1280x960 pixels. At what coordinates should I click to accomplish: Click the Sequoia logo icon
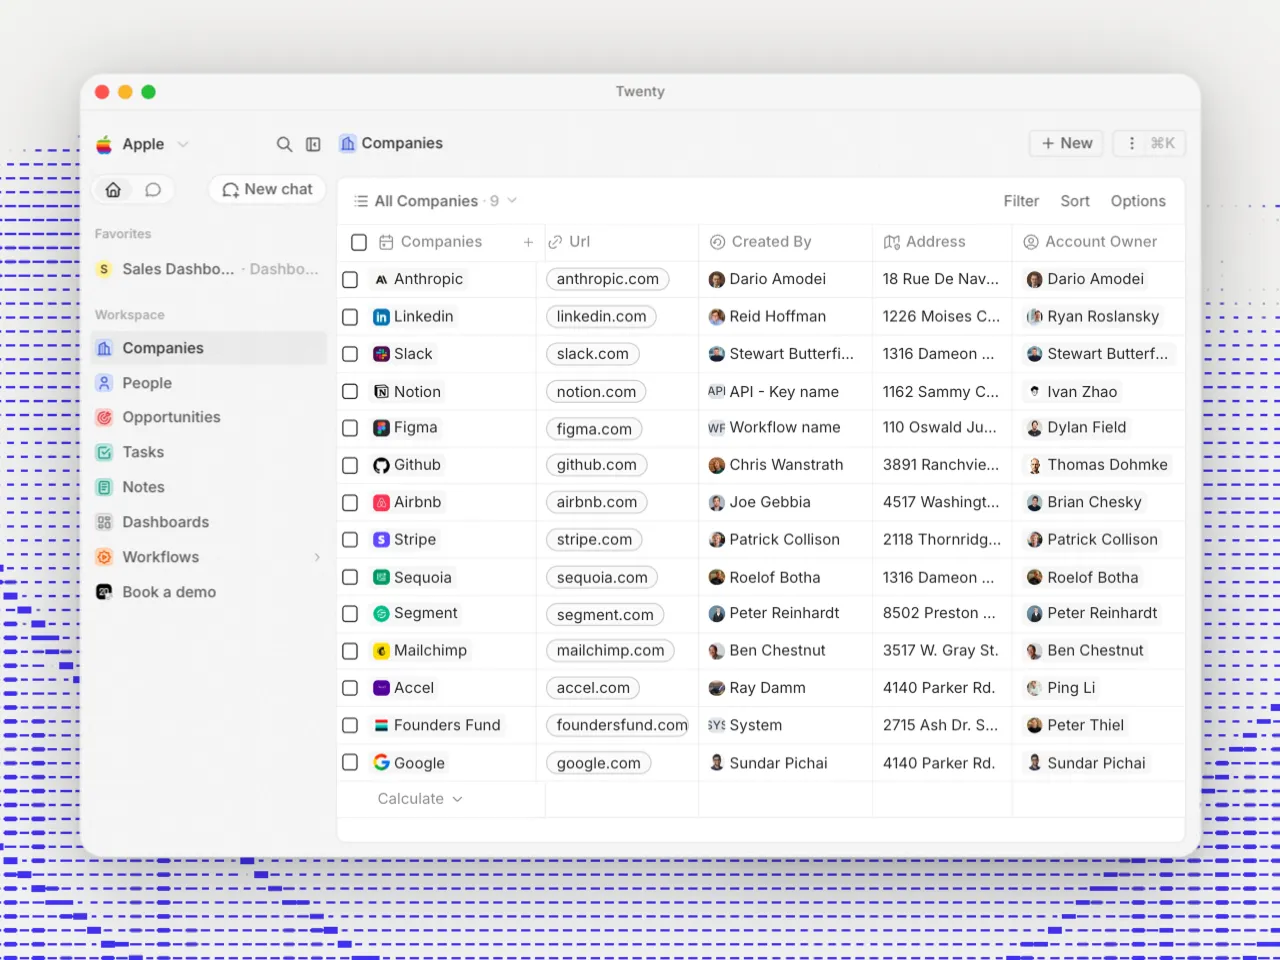(x=381, y=577)
